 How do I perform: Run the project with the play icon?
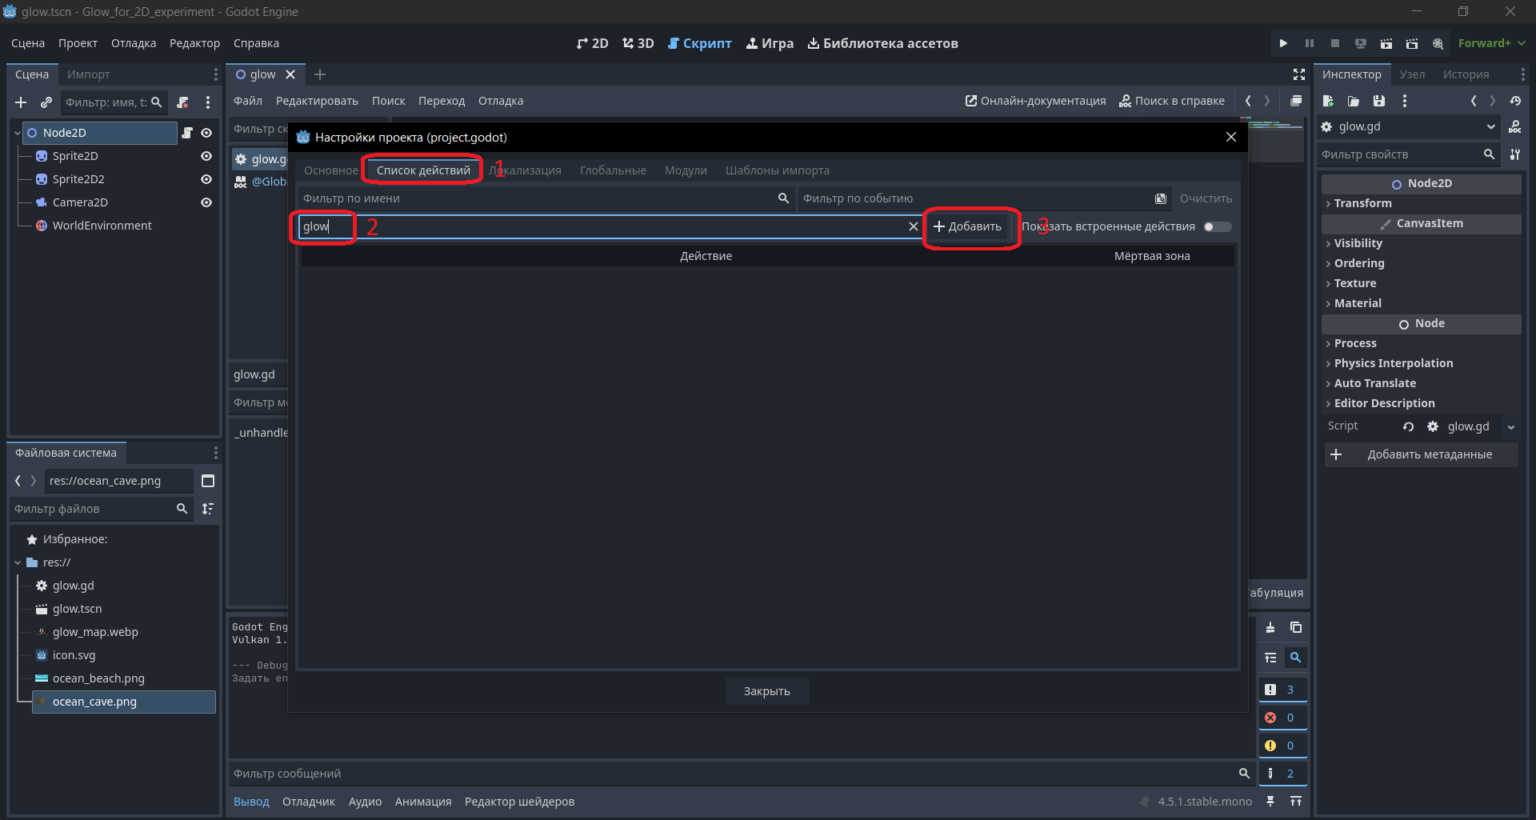click(1283, 43)
